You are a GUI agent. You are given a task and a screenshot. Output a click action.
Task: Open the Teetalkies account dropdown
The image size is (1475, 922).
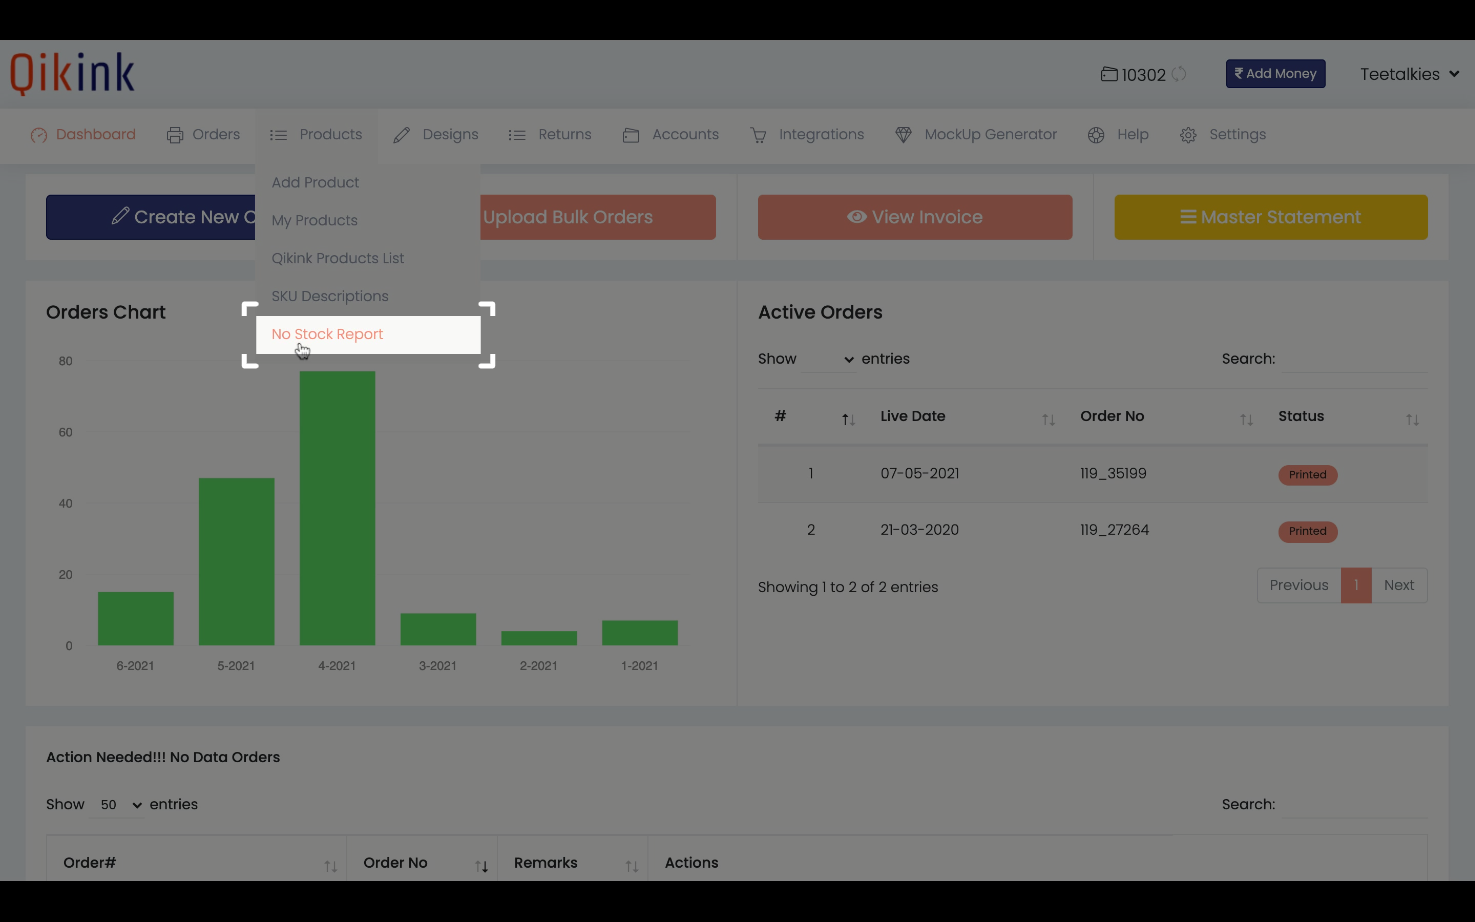pos(1409,73)
